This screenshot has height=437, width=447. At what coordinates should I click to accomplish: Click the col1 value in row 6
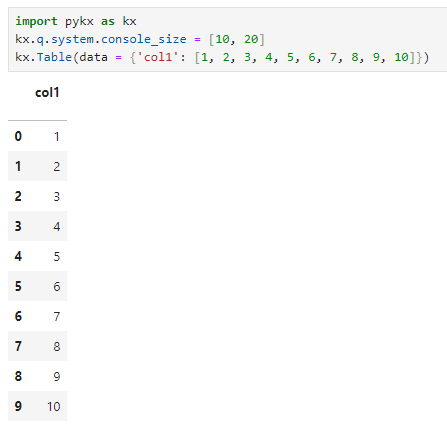click(x=57, y=316)
